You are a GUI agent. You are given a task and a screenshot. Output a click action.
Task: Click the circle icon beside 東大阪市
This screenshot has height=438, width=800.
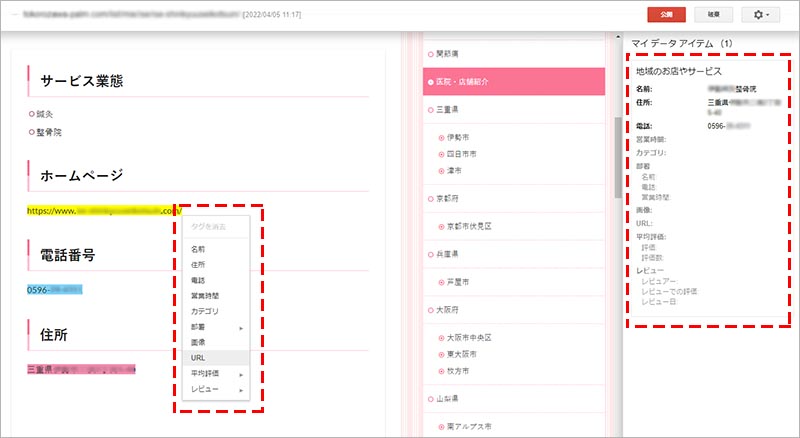pos(441,354)
